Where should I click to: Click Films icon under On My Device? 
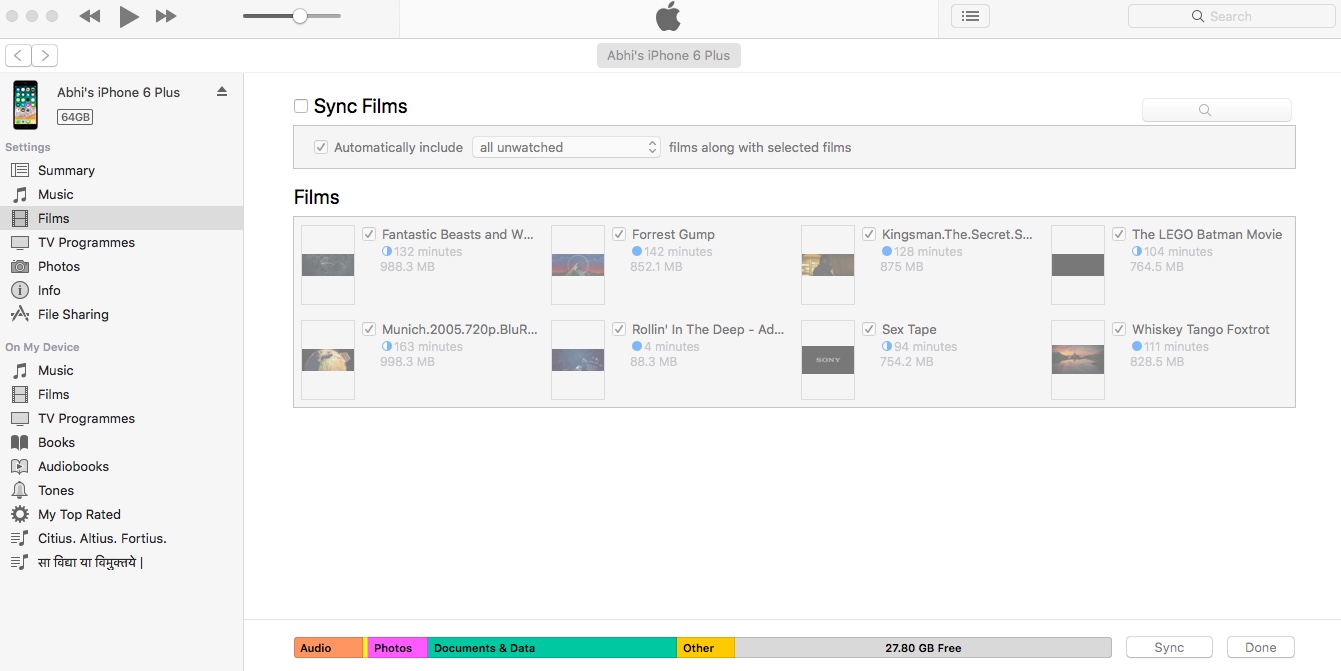coord(20,394)
